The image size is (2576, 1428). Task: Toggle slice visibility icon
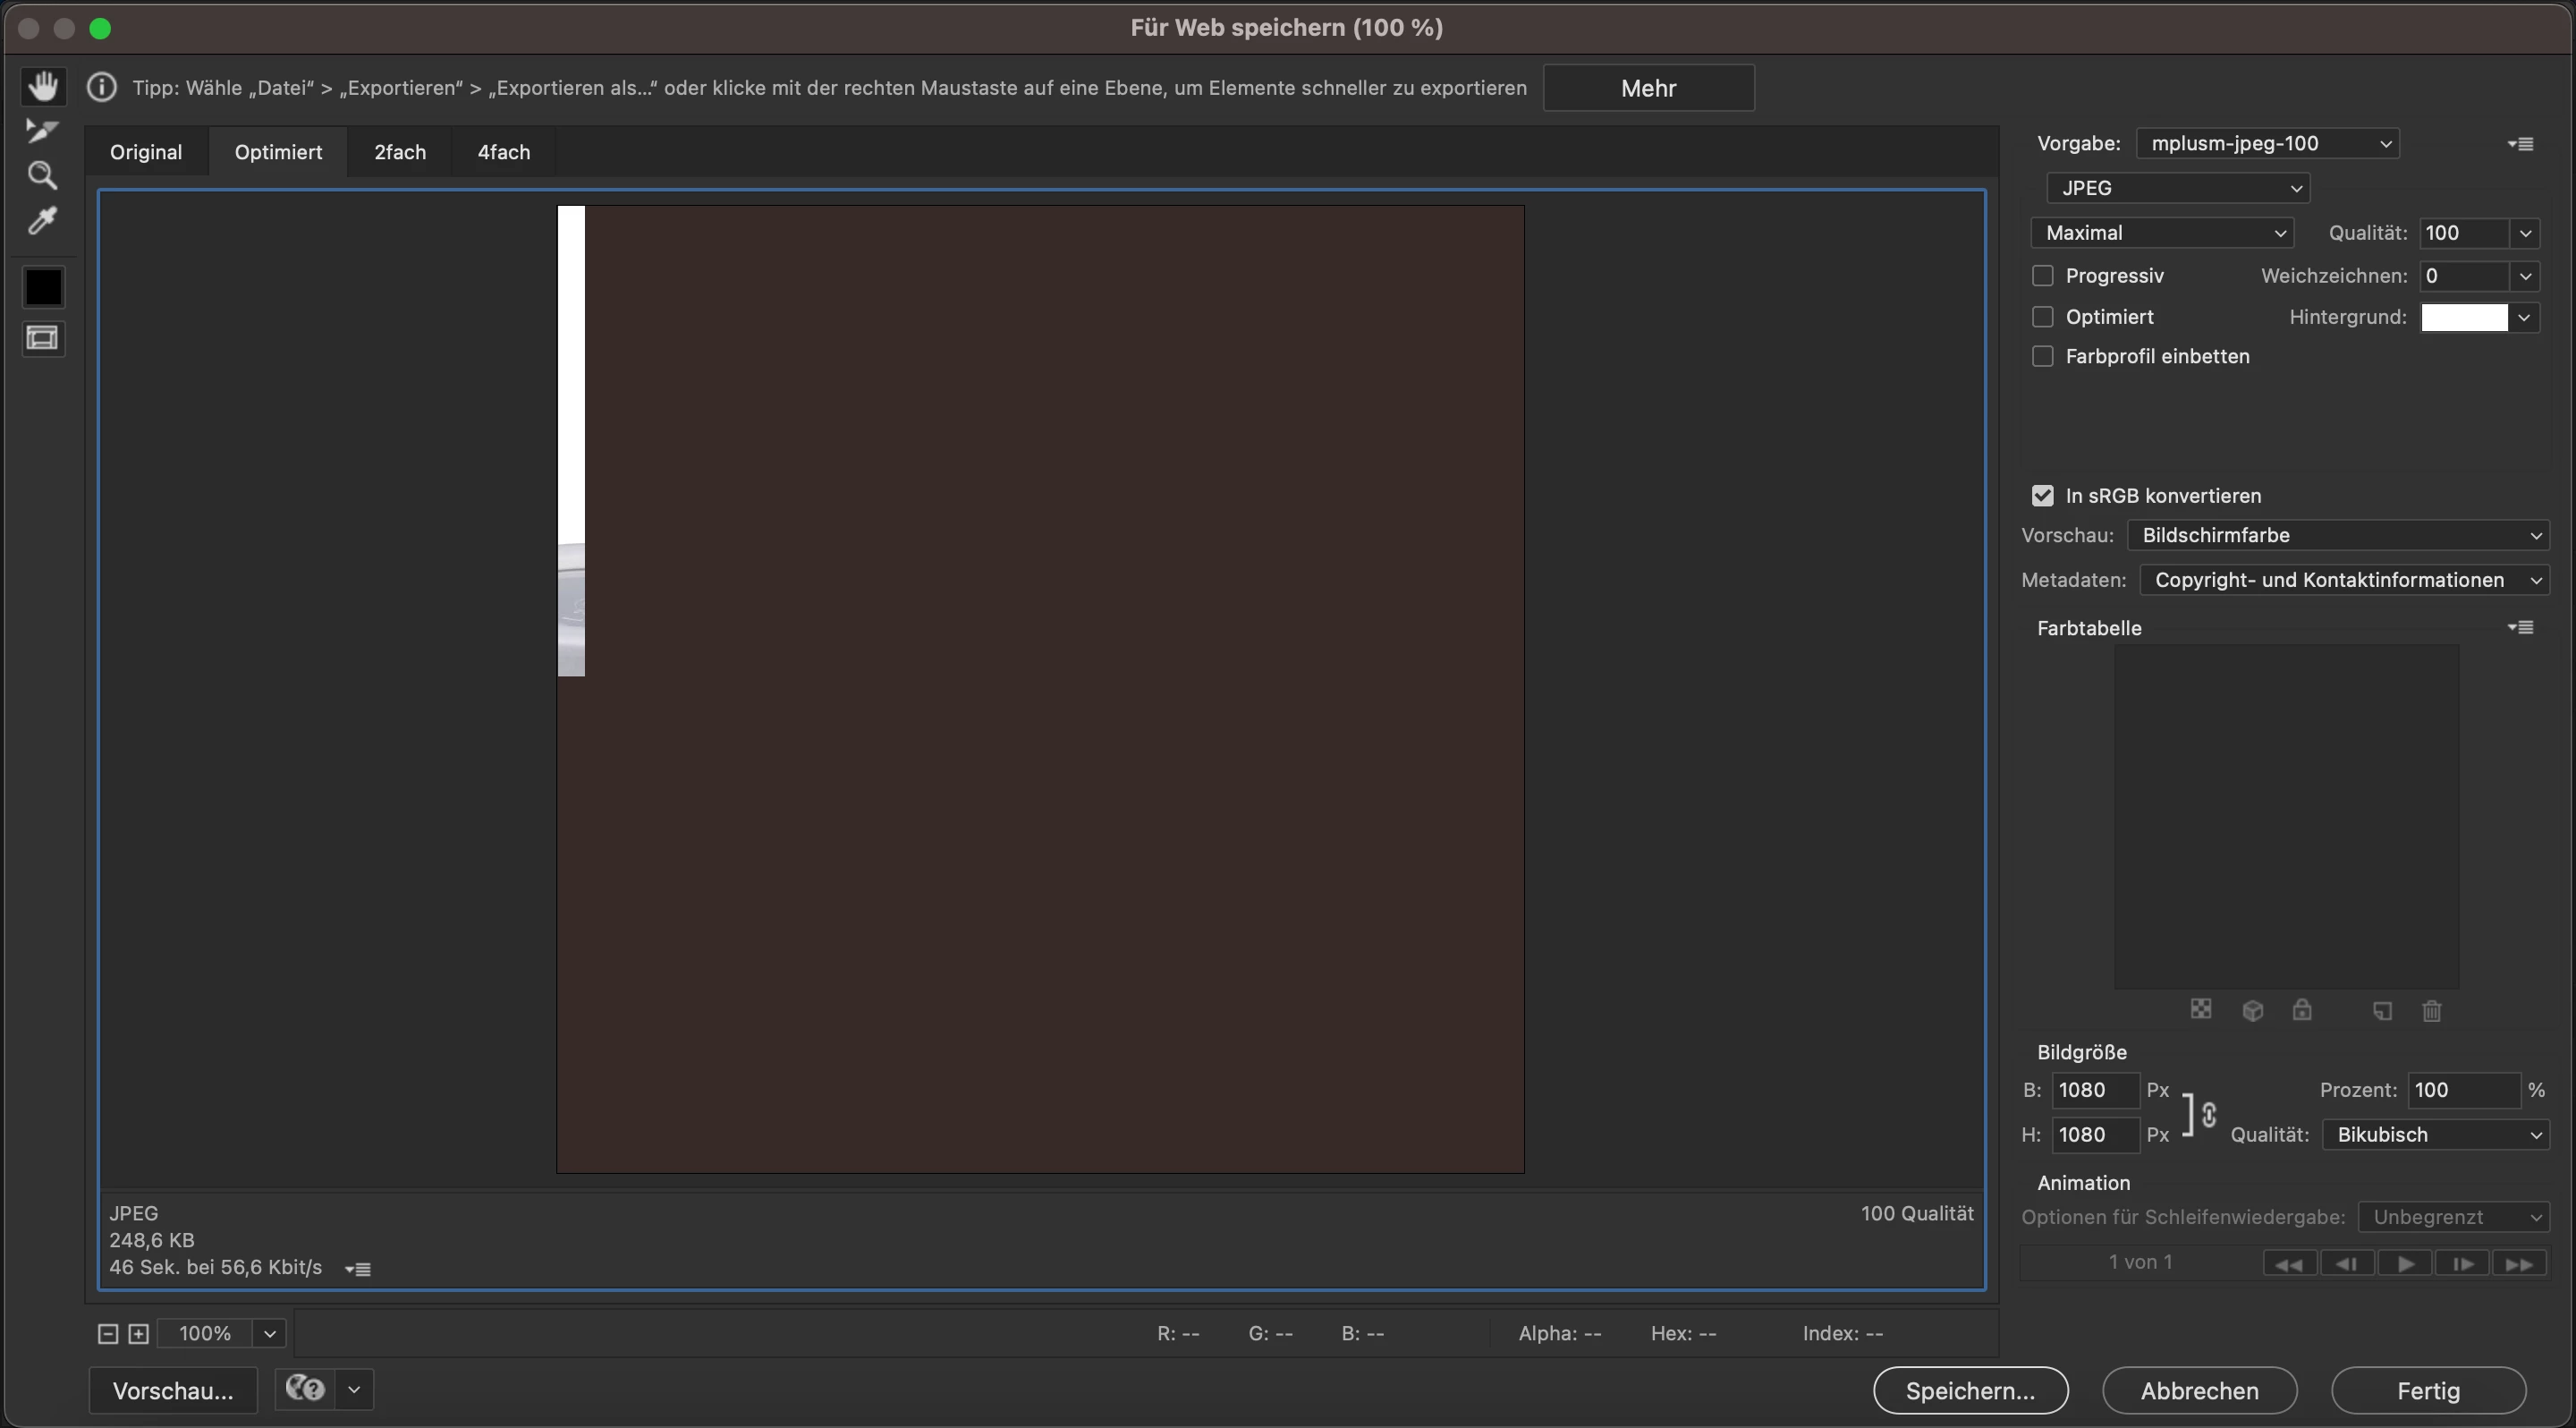(43, 338)
